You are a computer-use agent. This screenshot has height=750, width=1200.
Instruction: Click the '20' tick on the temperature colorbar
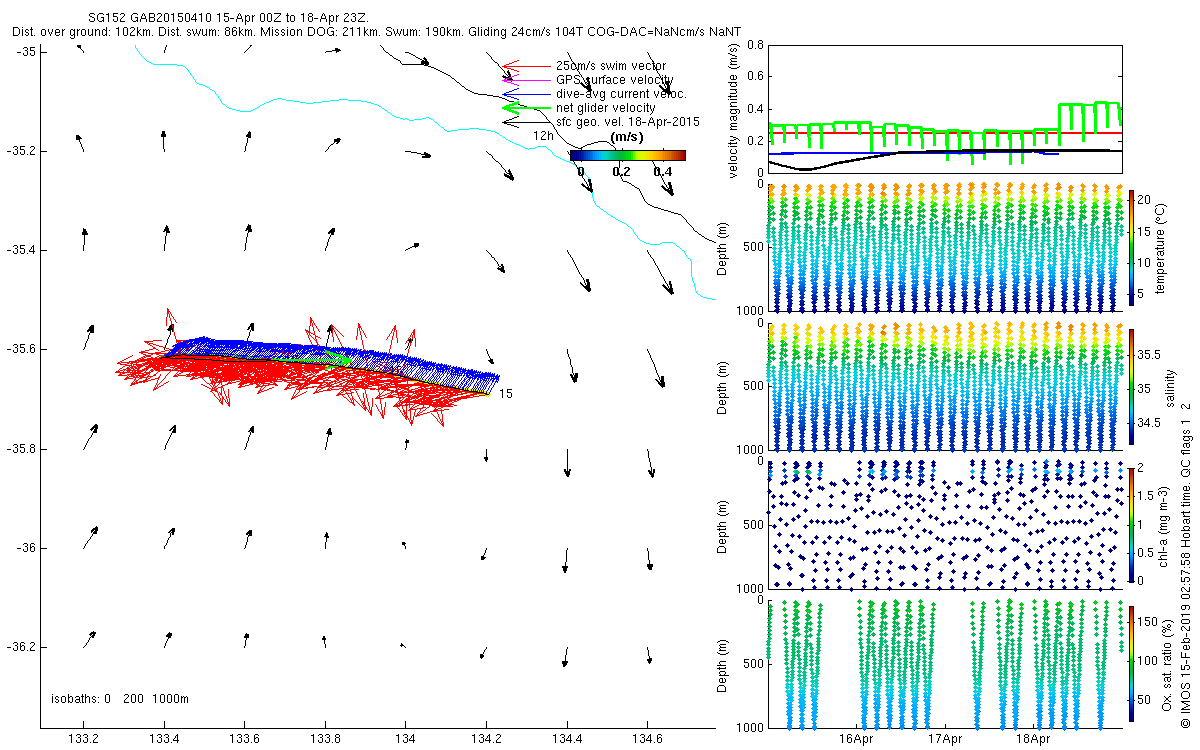pyautogui.click(x=1146, y=199)
